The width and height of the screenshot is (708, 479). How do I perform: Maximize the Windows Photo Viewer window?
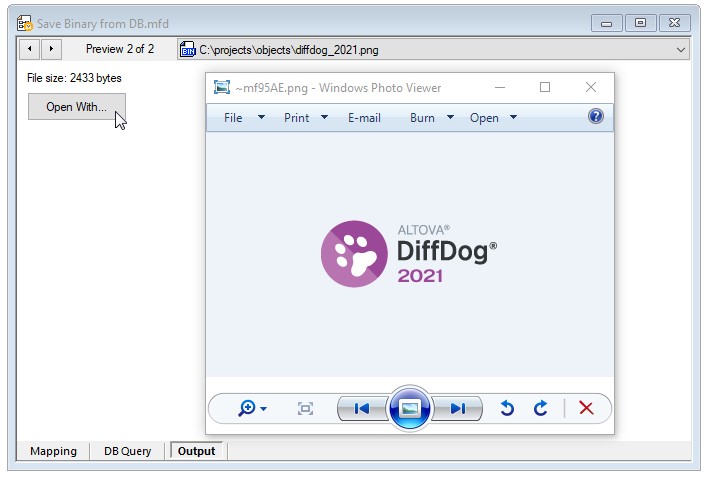[545, 87]
